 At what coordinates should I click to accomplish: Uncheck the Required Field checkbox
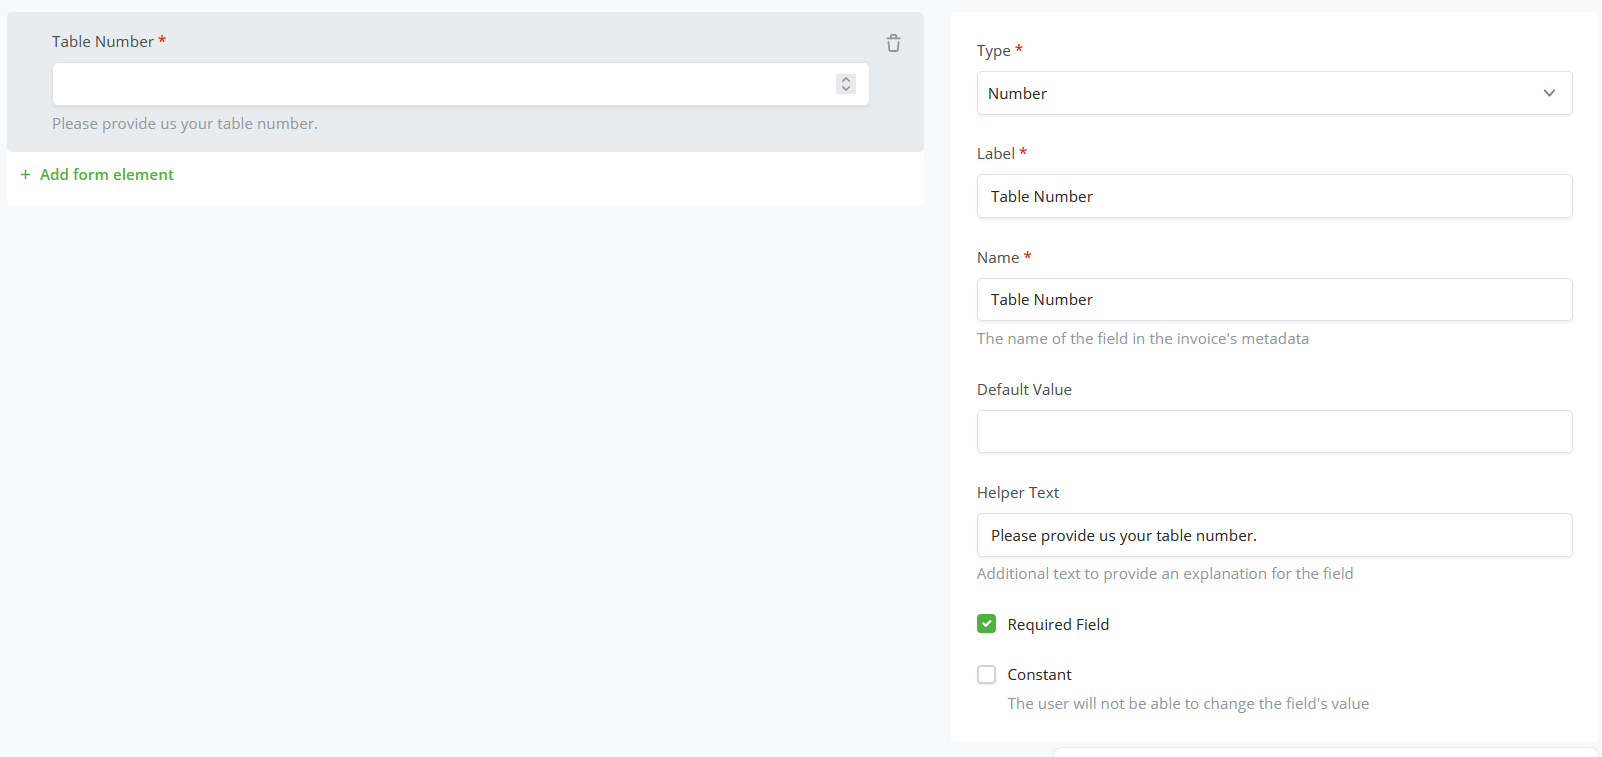pyautogui.click(x=987, y=624)
